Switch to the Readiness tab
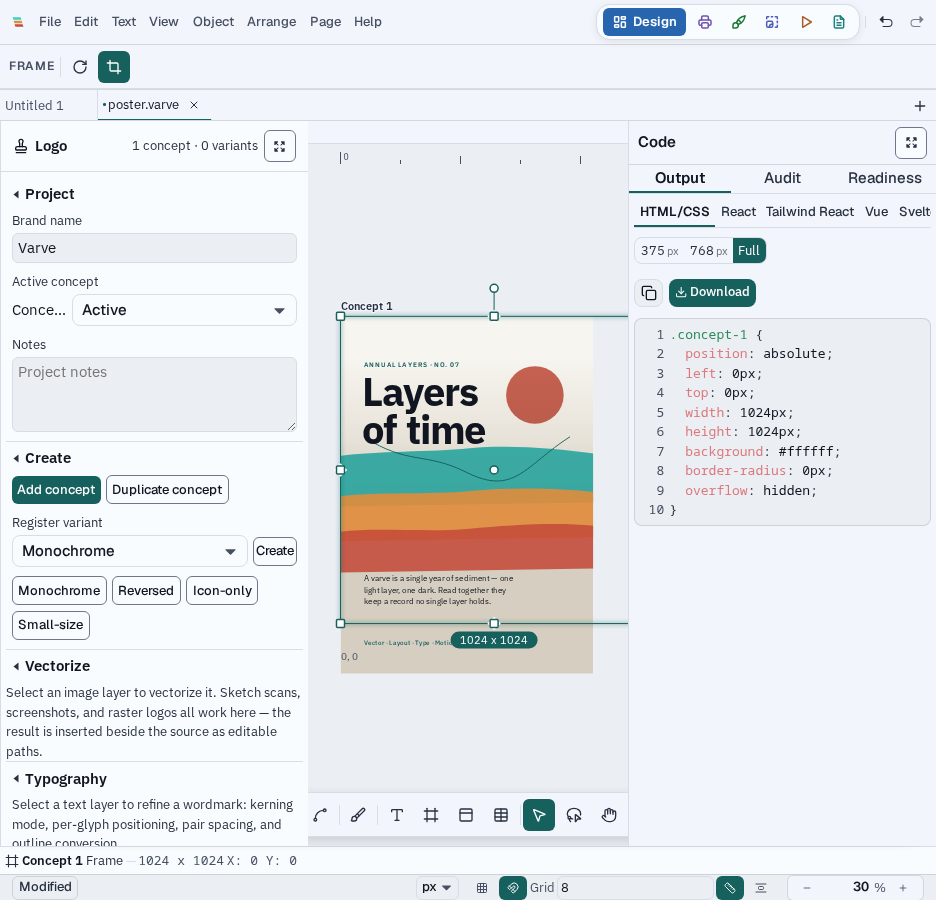 pos(885,178)
